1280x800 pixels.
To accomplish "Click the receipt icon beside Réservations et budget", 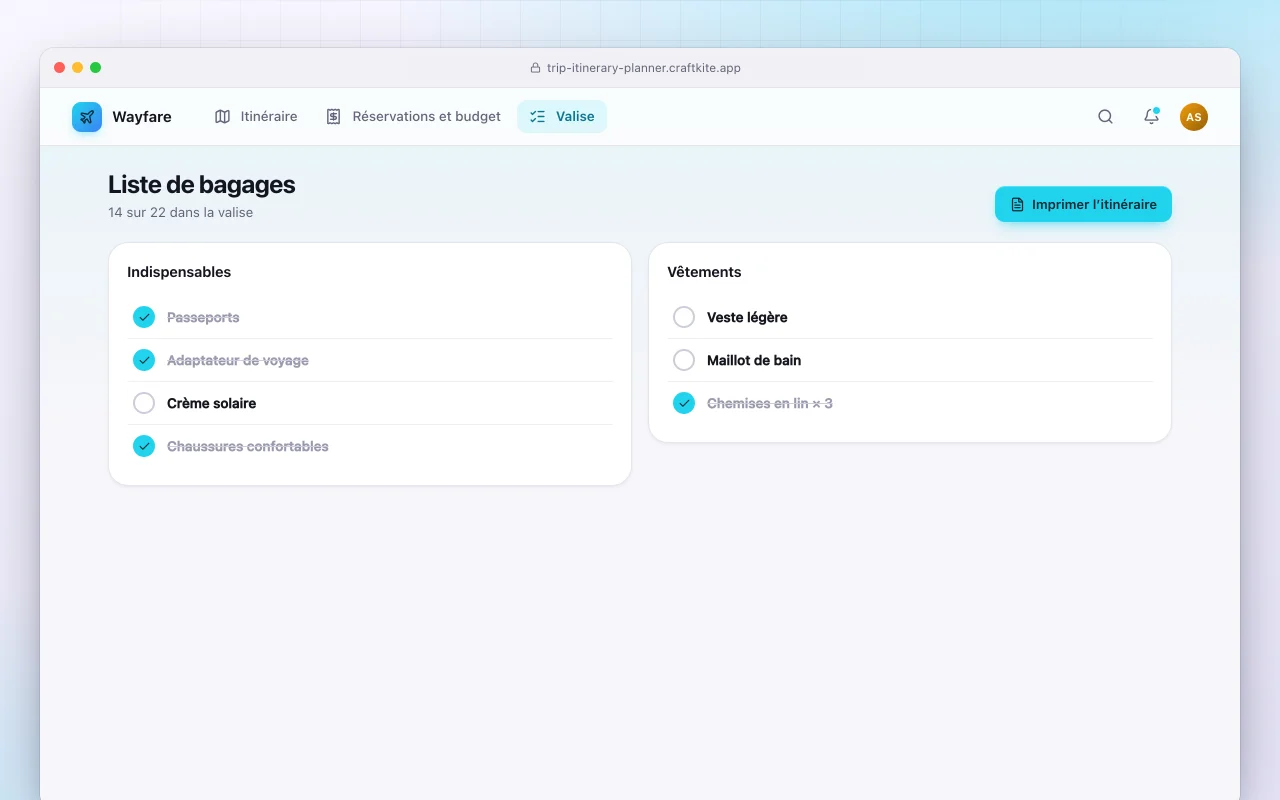I will [334, 117].
